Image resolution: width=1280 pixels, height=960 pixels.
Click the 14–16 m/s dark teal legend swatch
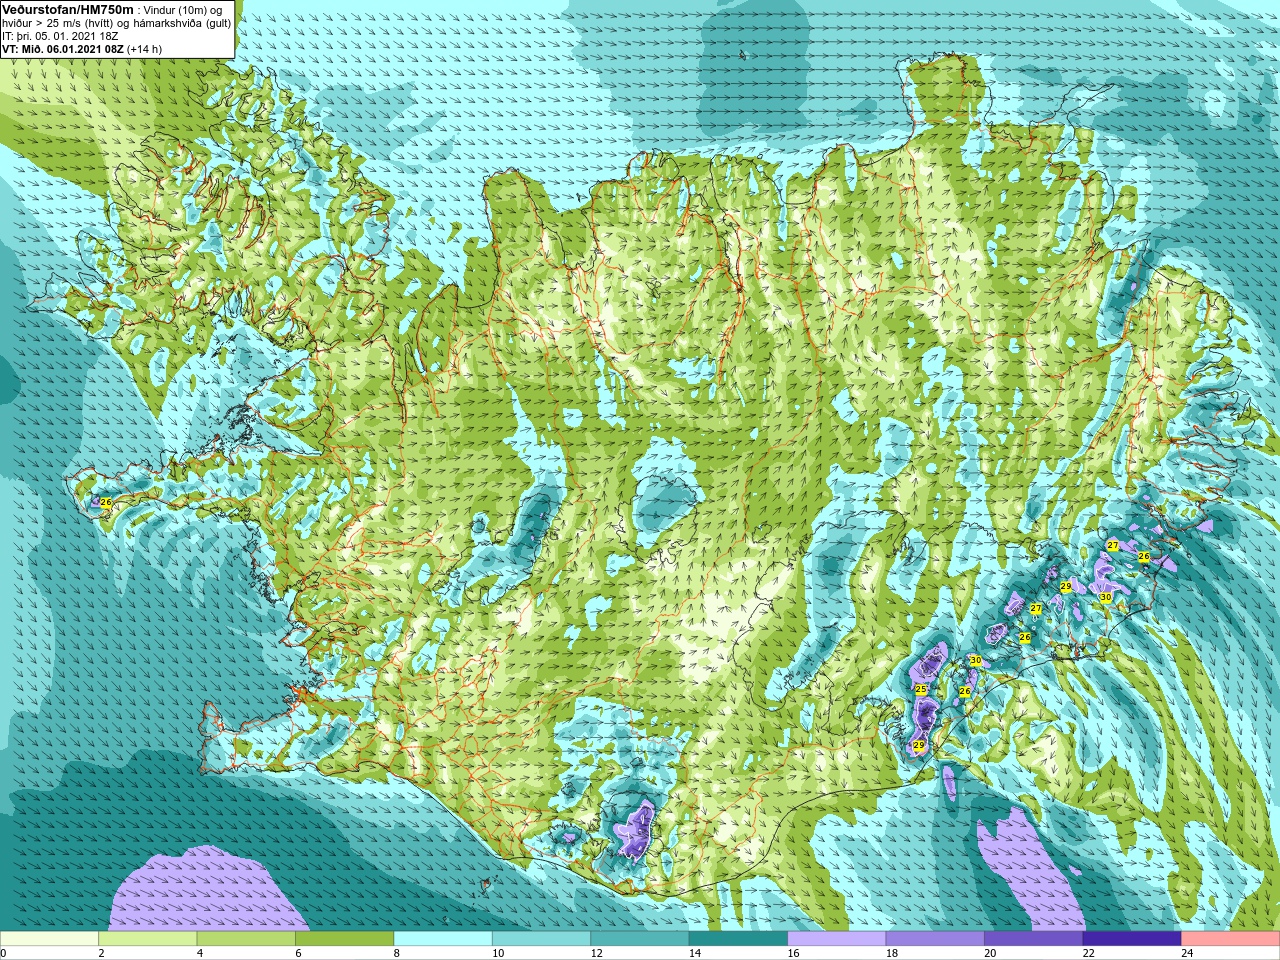(x=739, y=939)
